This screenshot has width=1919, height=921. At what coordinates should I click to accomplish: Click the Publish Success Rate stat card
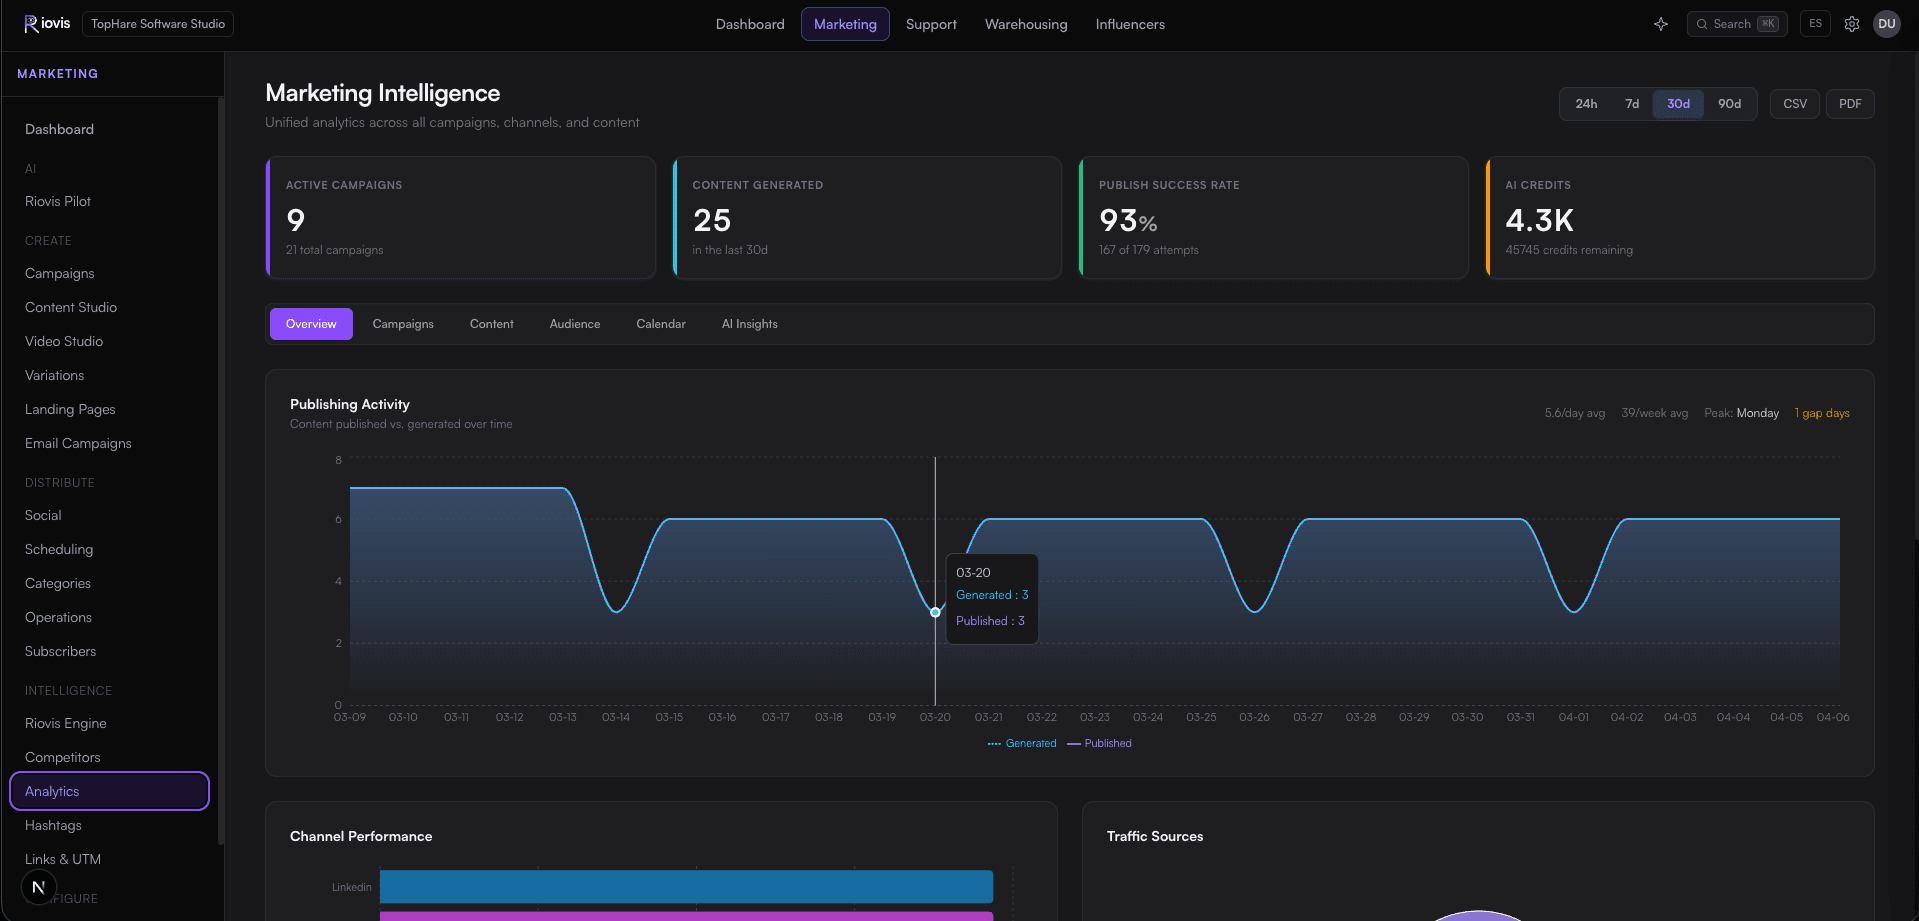click(1274, 217)
